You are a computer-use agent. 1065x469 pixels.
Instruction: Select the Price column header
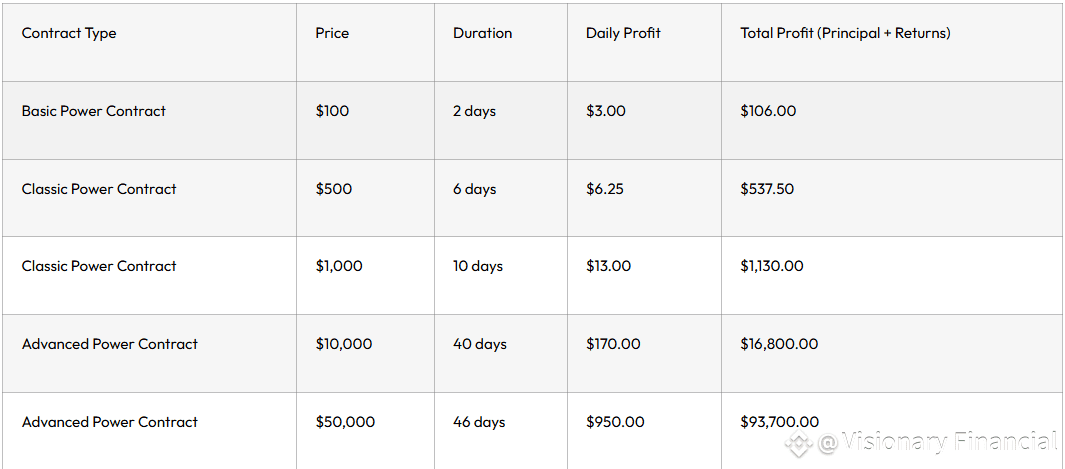pyautogui.click(x=332, y=33)
